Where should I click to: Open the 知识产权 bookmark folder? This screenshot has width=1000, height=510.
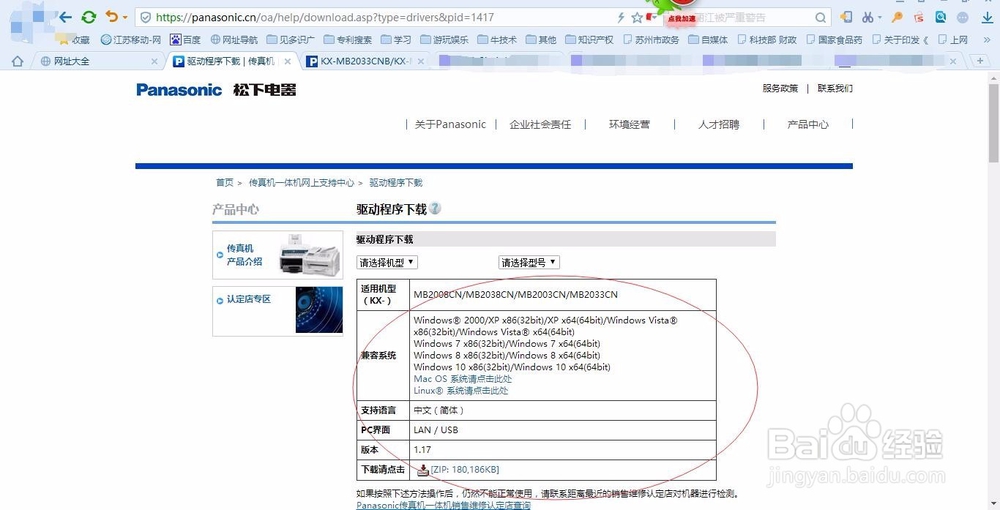pos(589,40)
